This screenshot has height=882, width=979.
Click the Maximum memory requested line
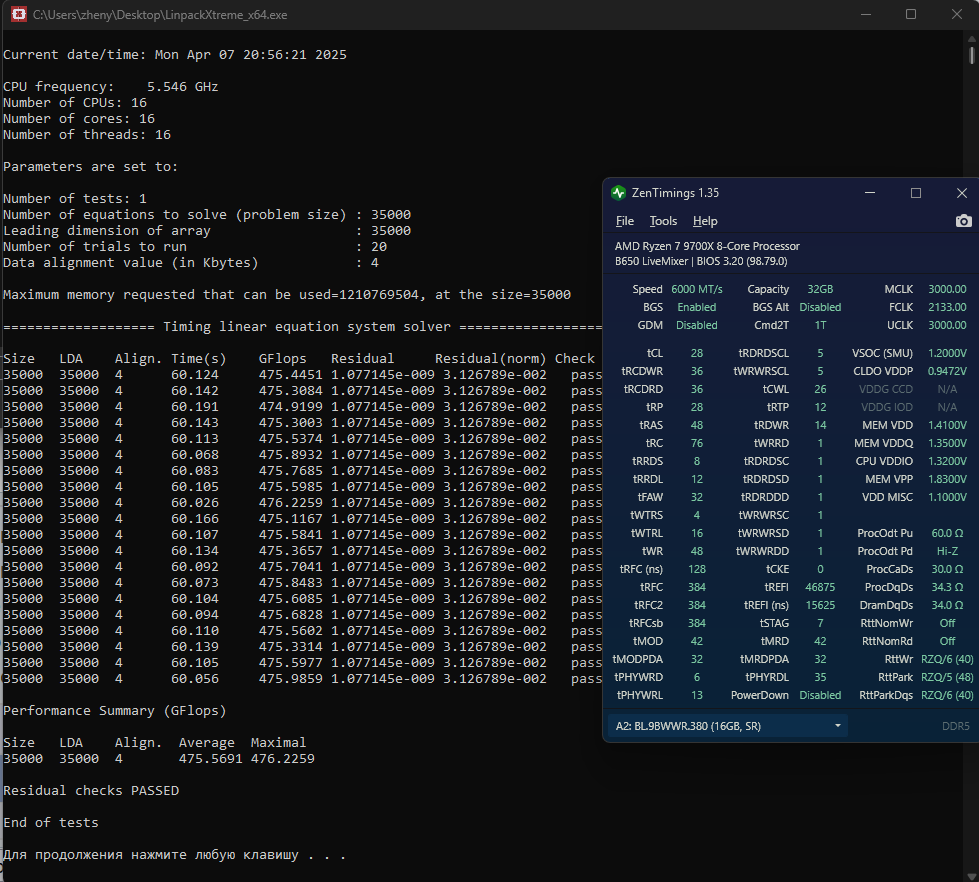coord(287,295)
